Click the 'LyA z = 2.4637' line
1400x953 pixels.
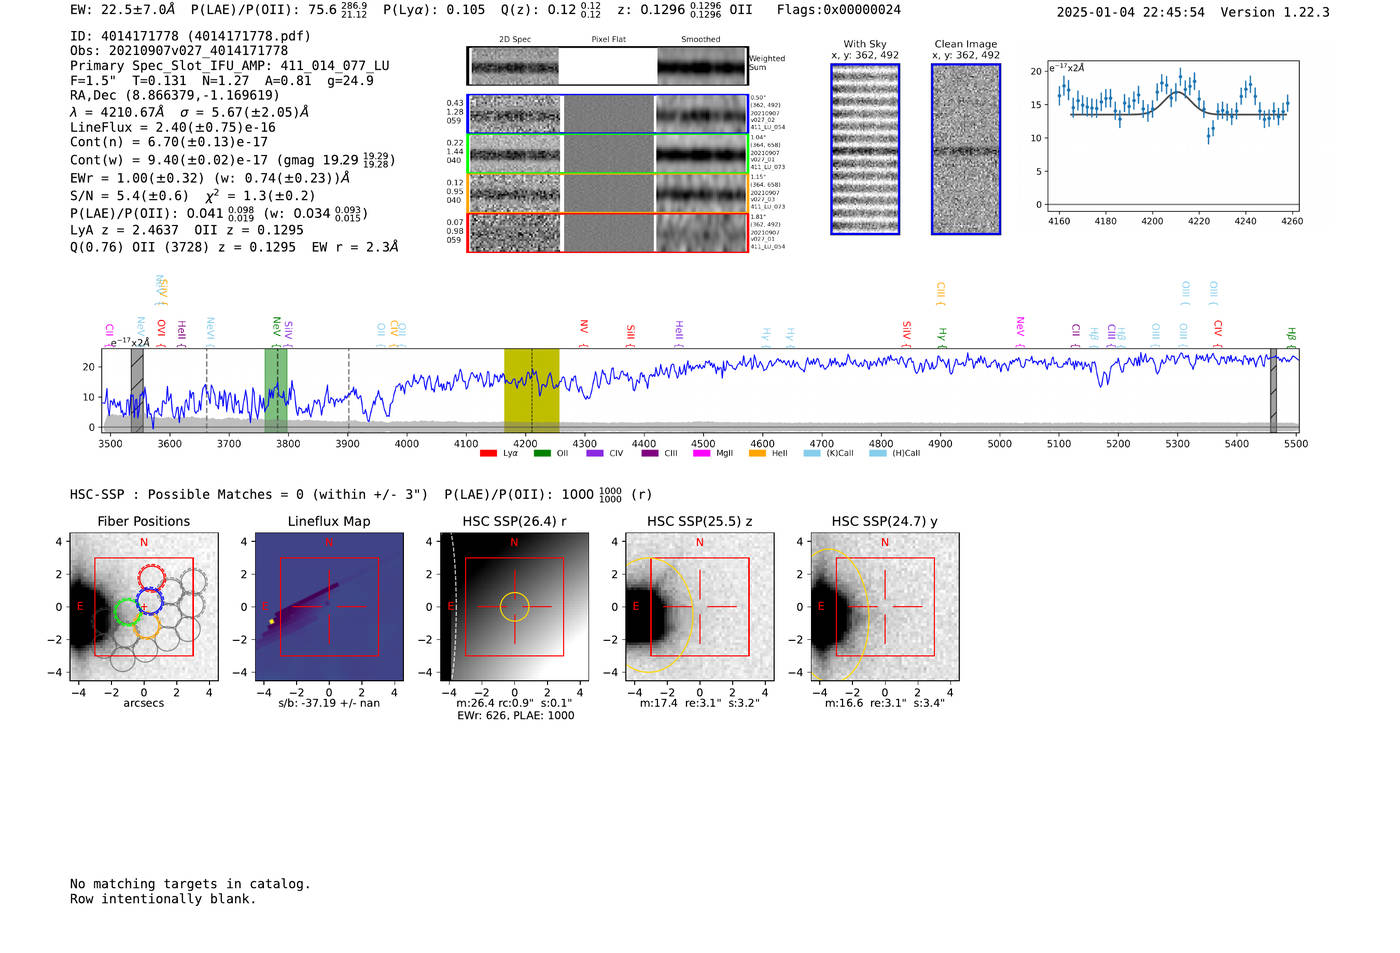pos(125,230)
